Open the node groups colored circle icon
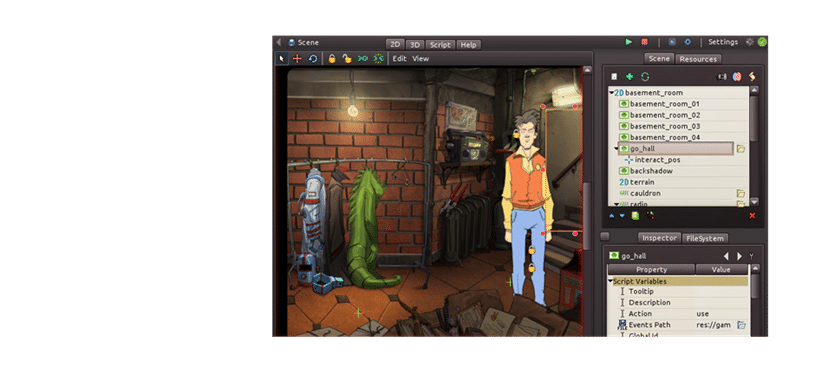The image size is (815, 381). click(x=737, y=76)
